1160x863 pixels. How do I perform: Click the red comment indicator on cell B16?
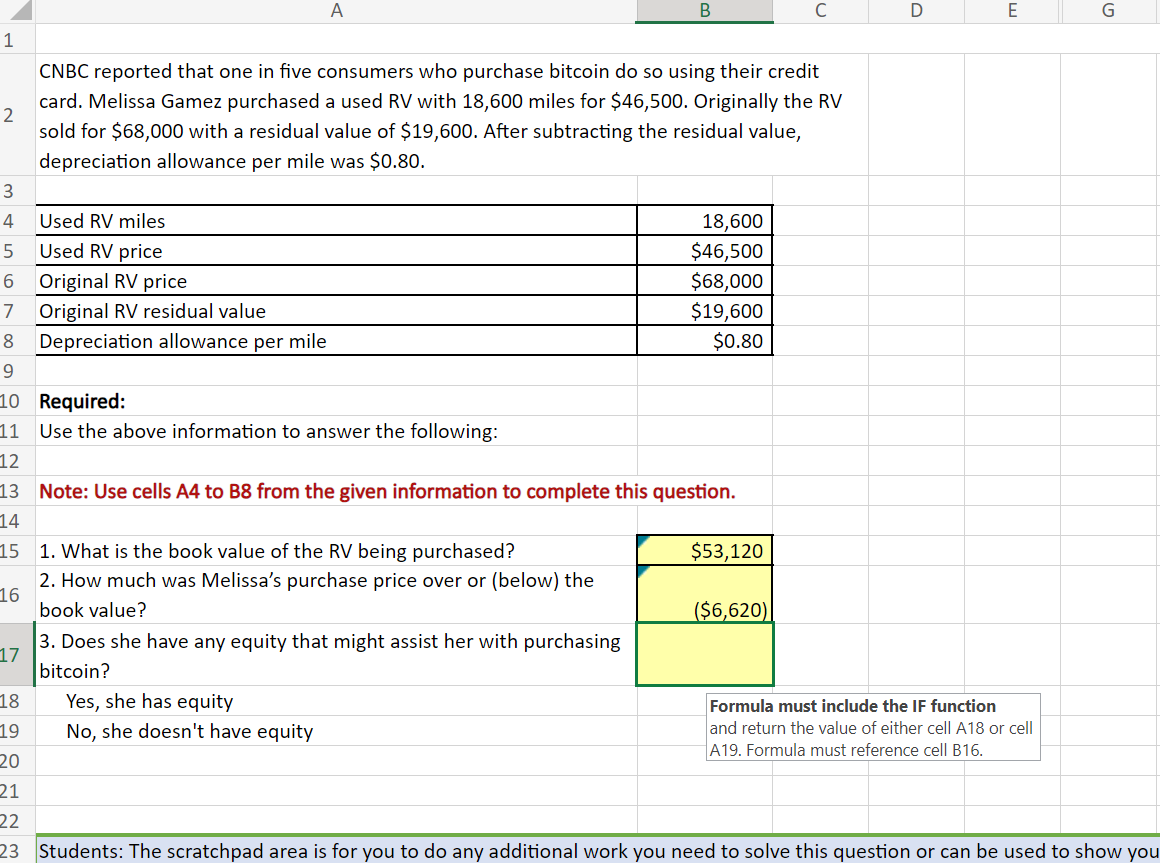tap(642, 572)
